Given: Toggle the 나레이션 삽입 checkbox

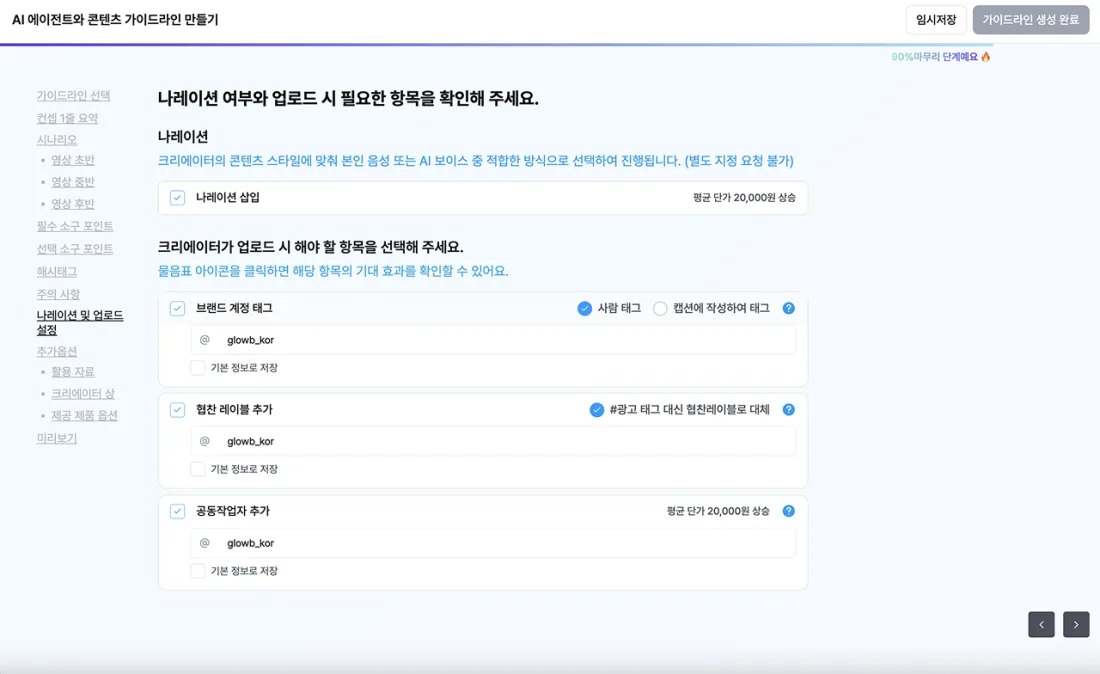Looking at the screenshot, I should click(177, 198).
